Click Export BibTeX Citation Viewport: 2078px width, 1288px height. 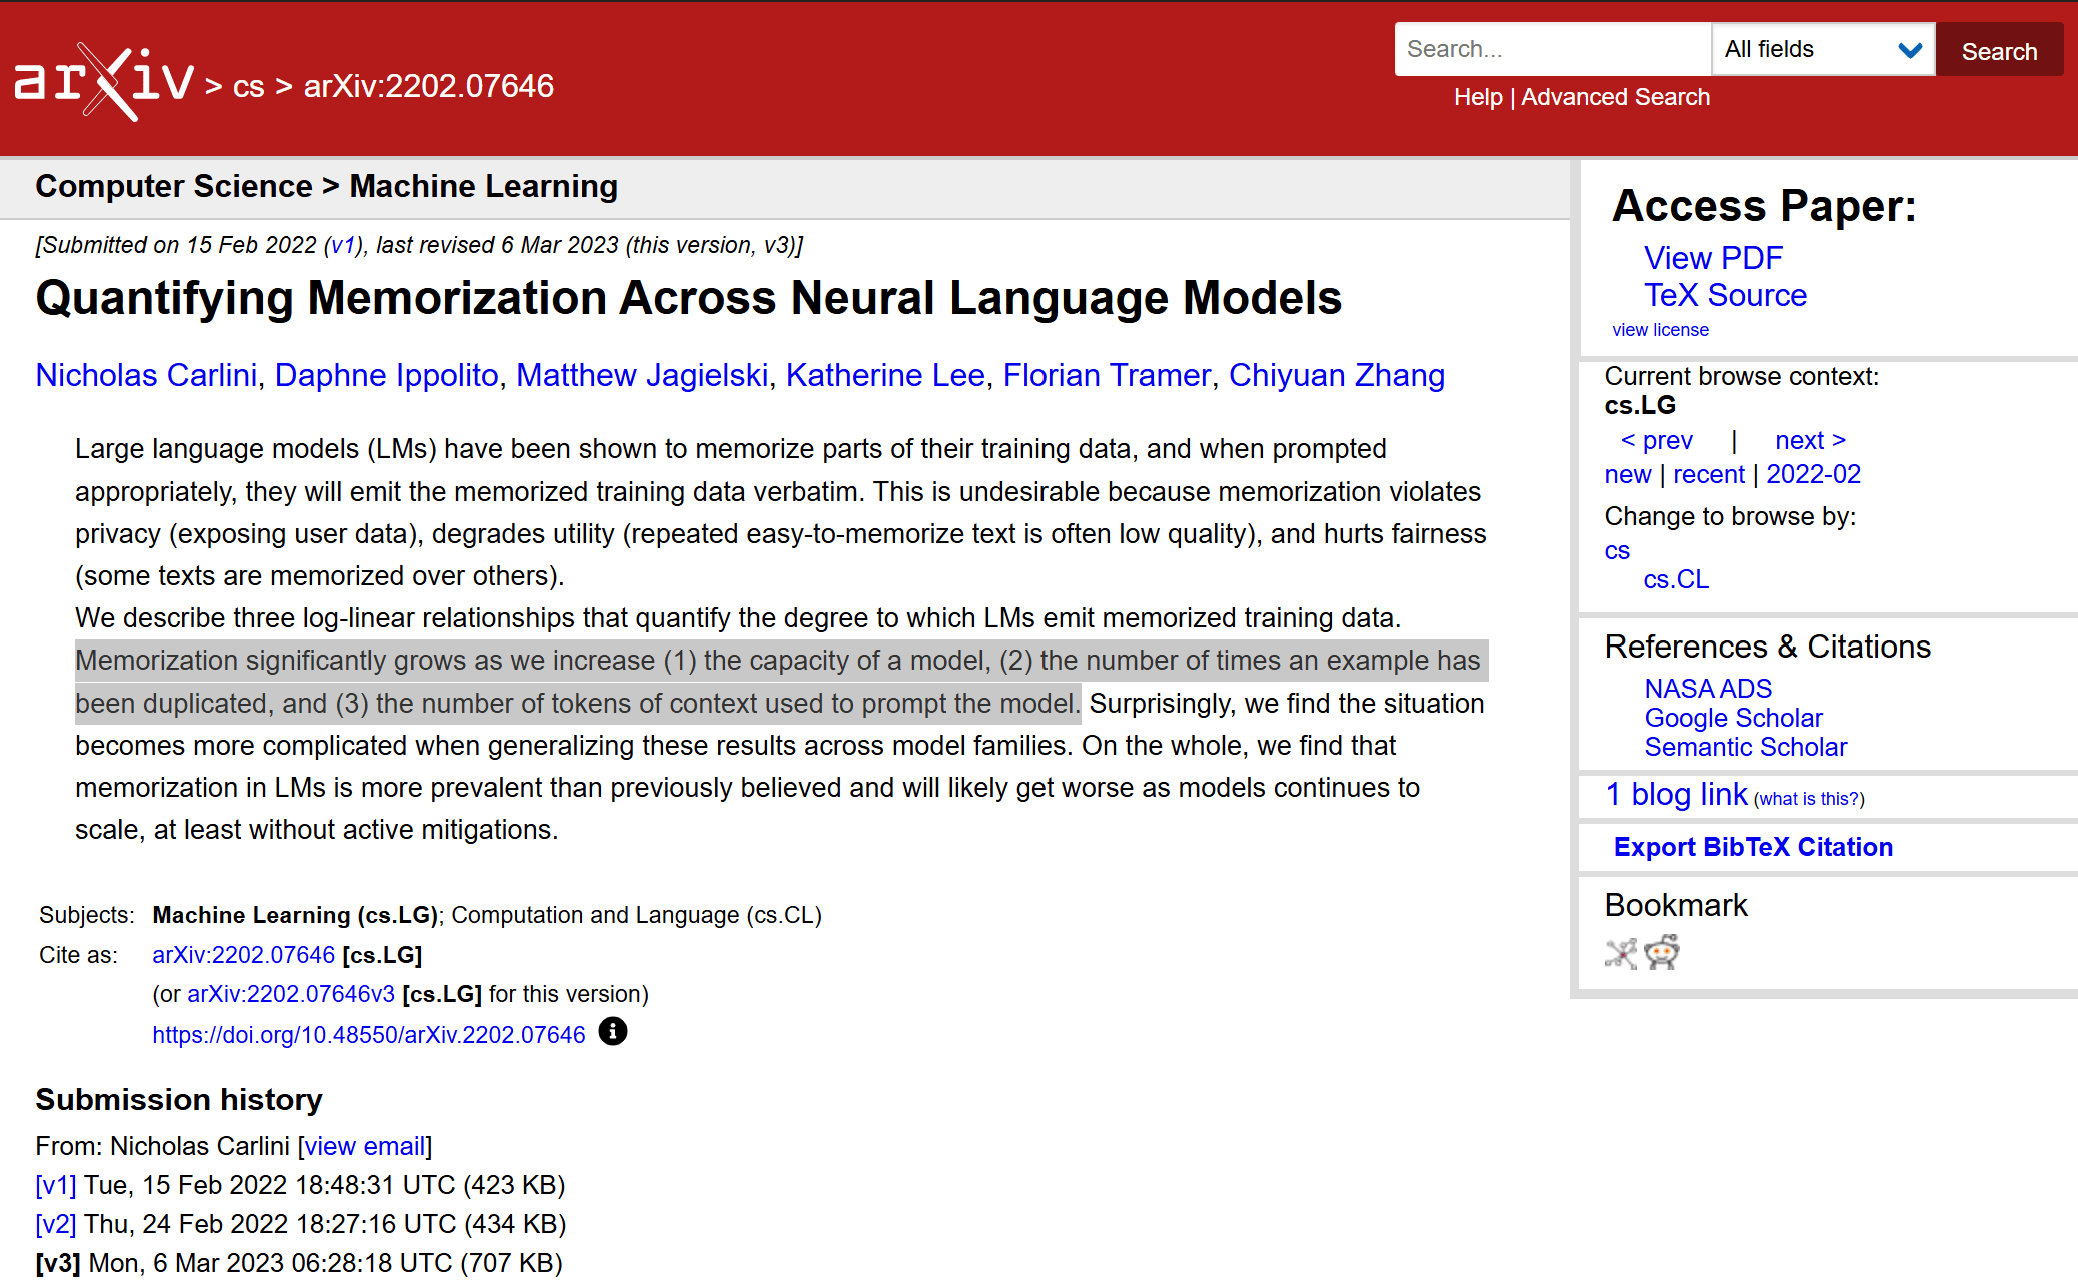1753,847
